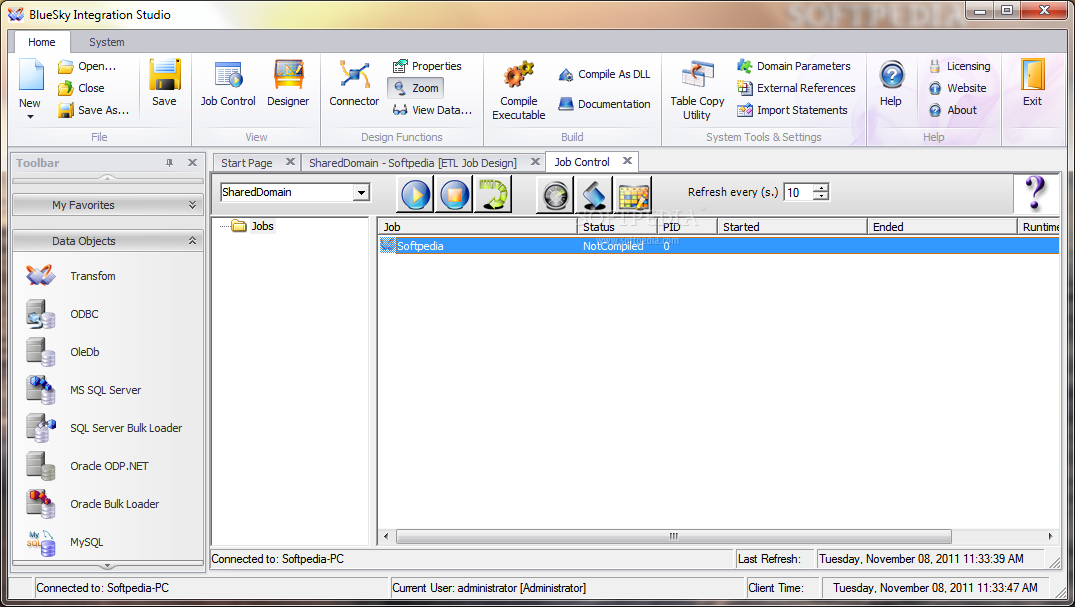The height and width of the screenshot is (607, 1075).
Task: Click the Refresh every seconds field
Action: pos(799,193)
